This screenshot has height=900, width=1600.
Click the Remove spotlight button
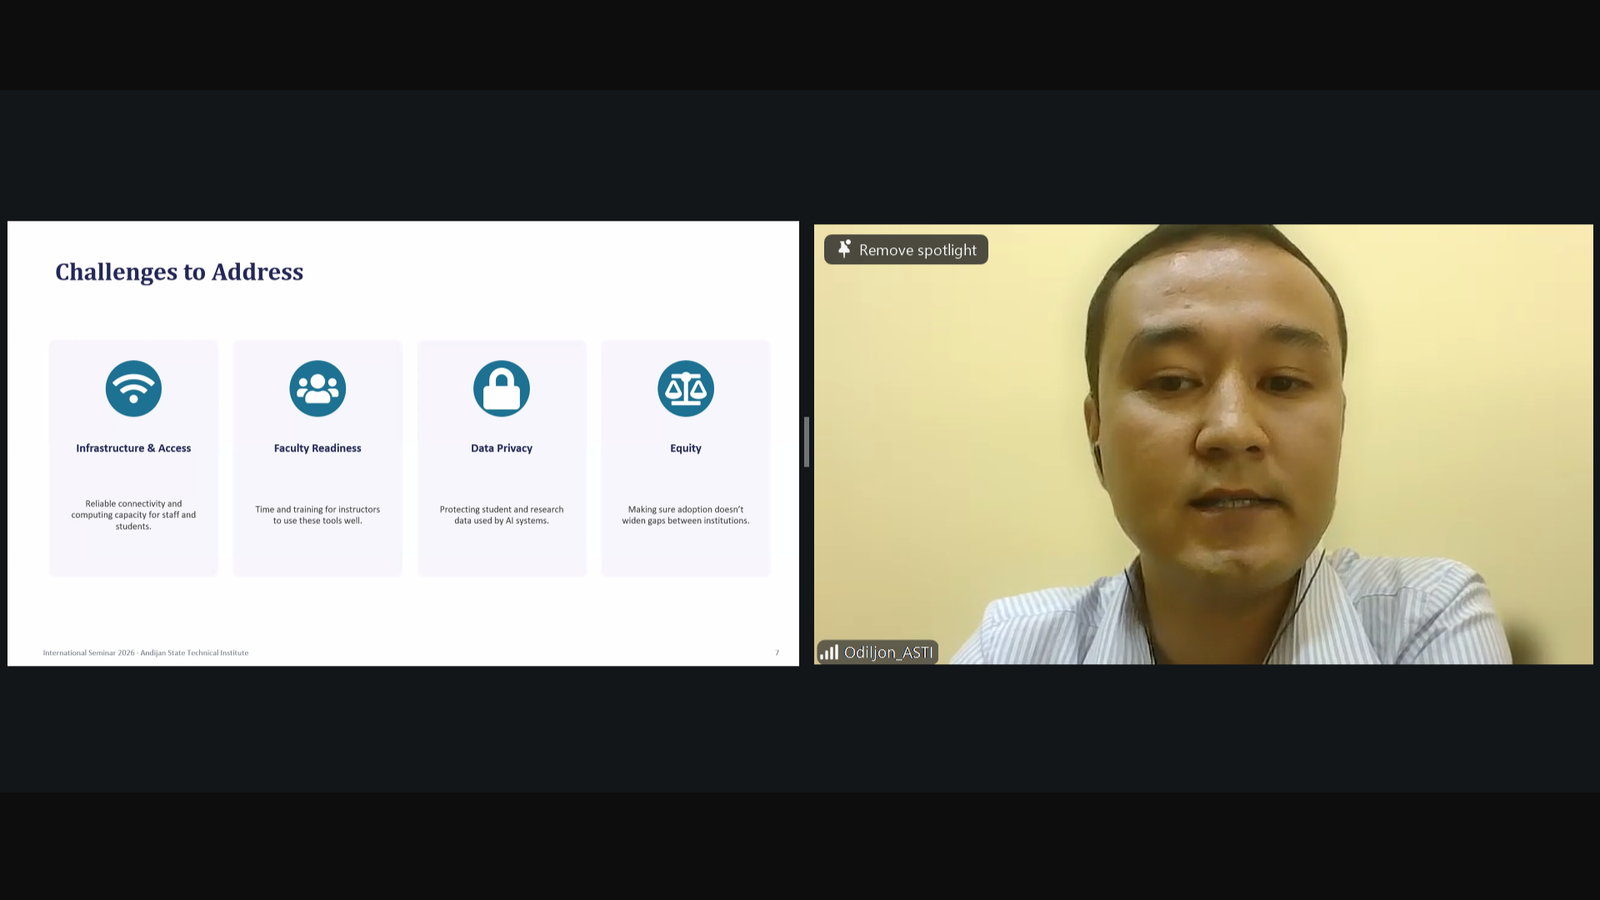tap(906, 250)
